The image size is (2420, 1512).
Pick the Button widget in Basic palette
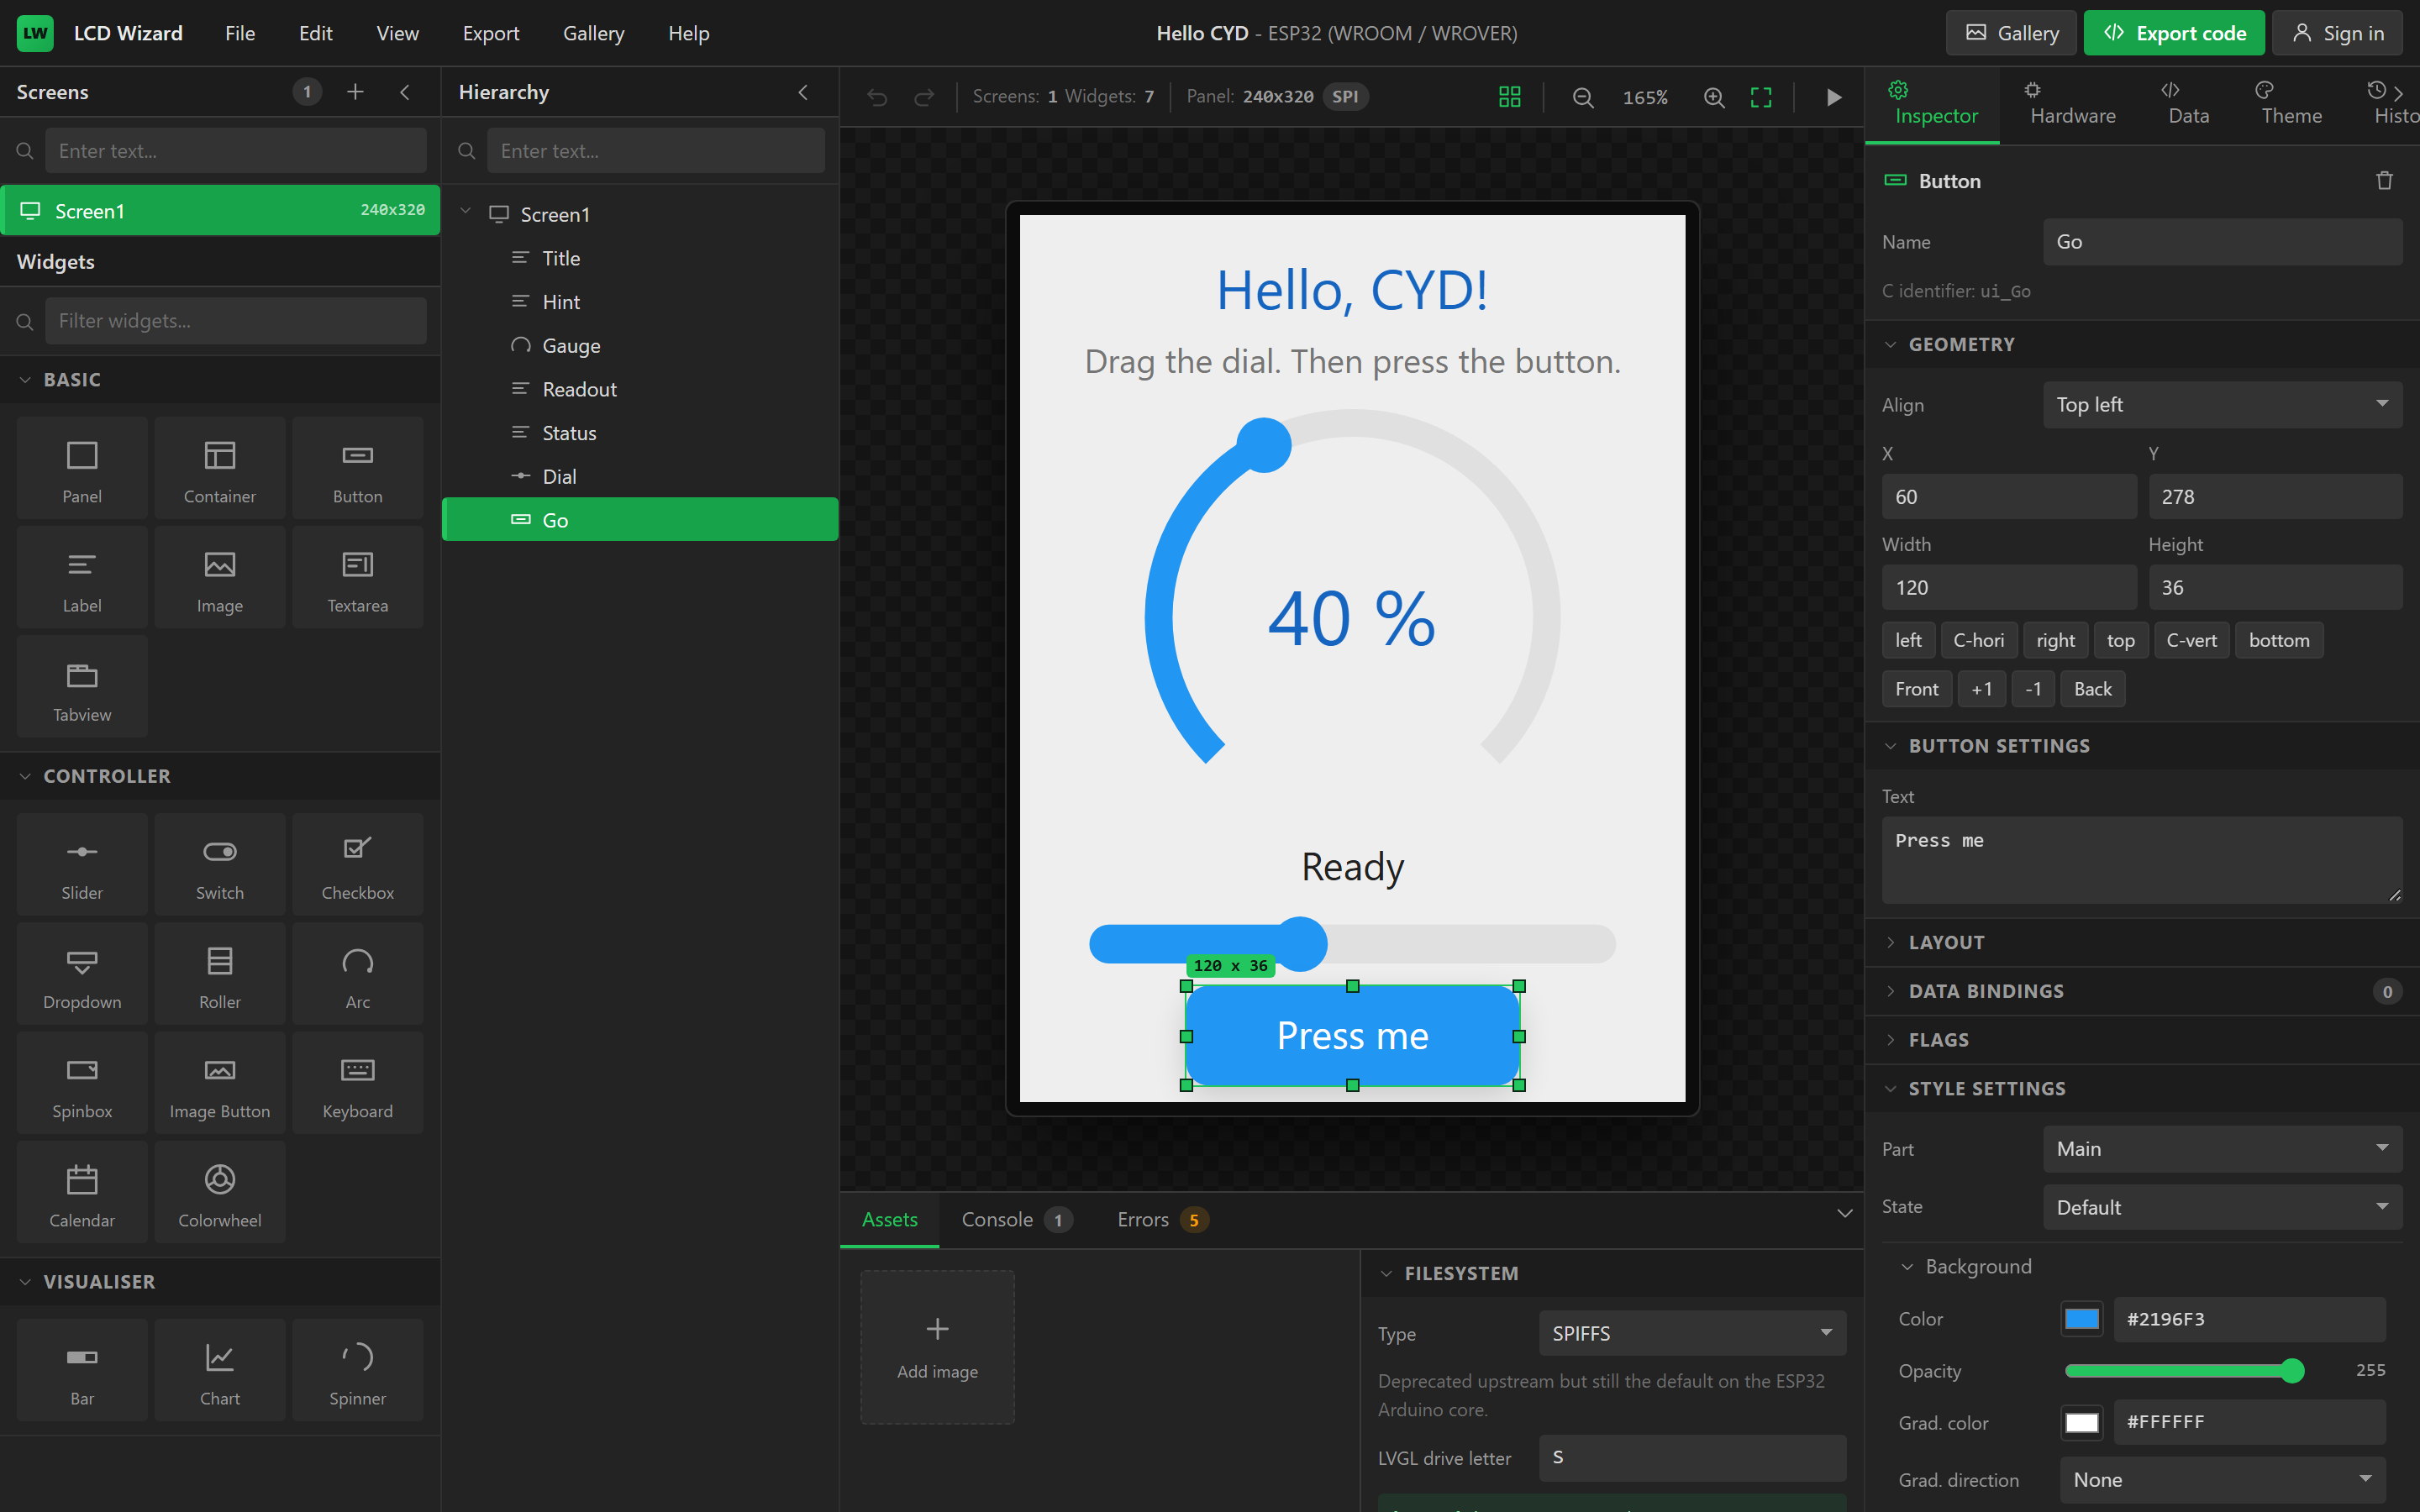pos(357,468)
